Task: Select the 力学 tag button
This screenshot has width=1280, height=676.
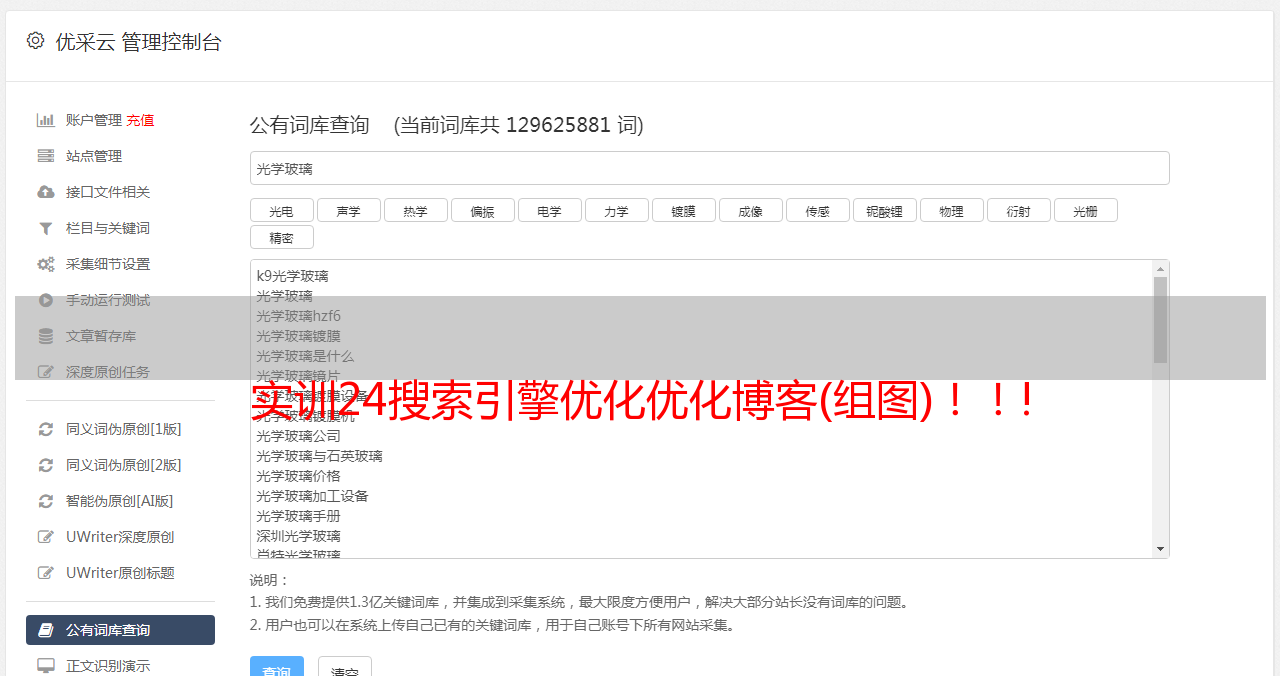Action: 616,211
